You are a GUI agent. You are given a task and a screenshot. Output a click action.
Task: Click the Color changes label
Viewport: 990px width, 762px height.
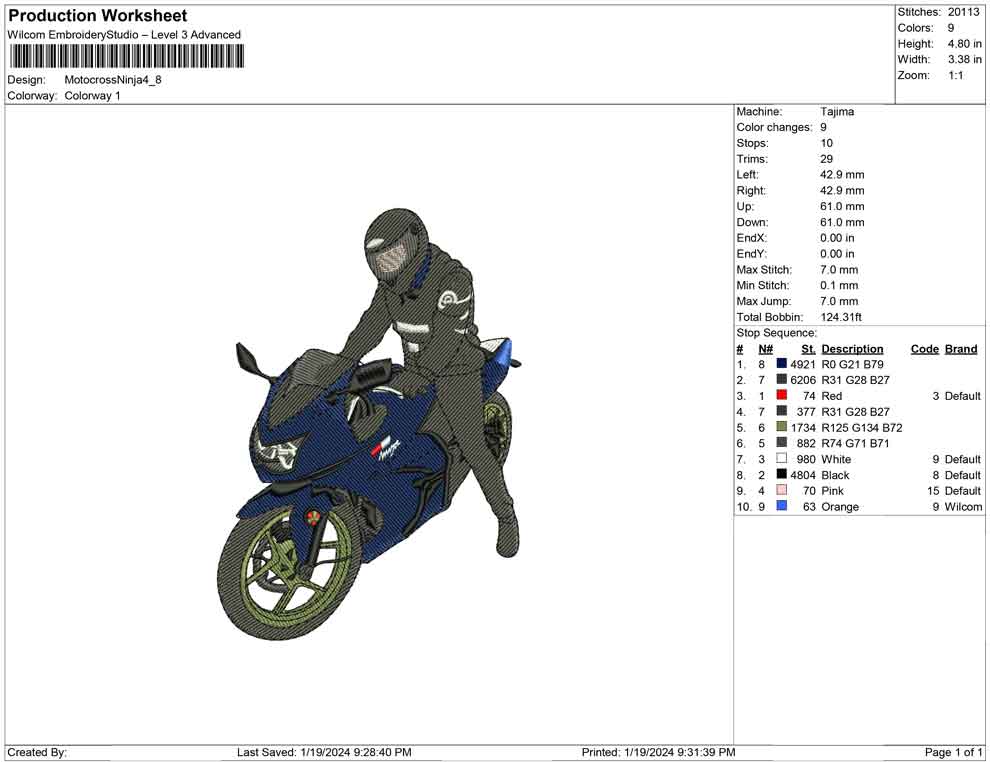coord(774,127)
